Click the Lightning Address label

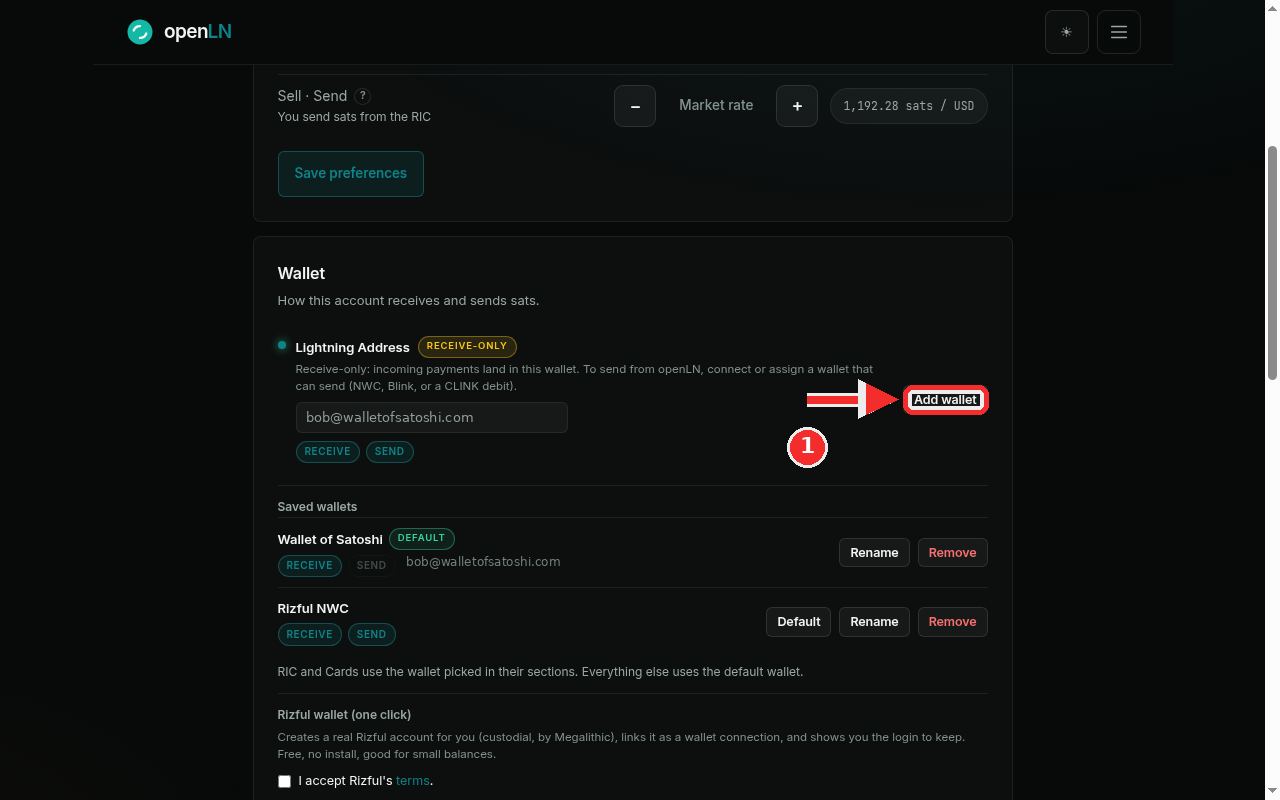(353, 348)
